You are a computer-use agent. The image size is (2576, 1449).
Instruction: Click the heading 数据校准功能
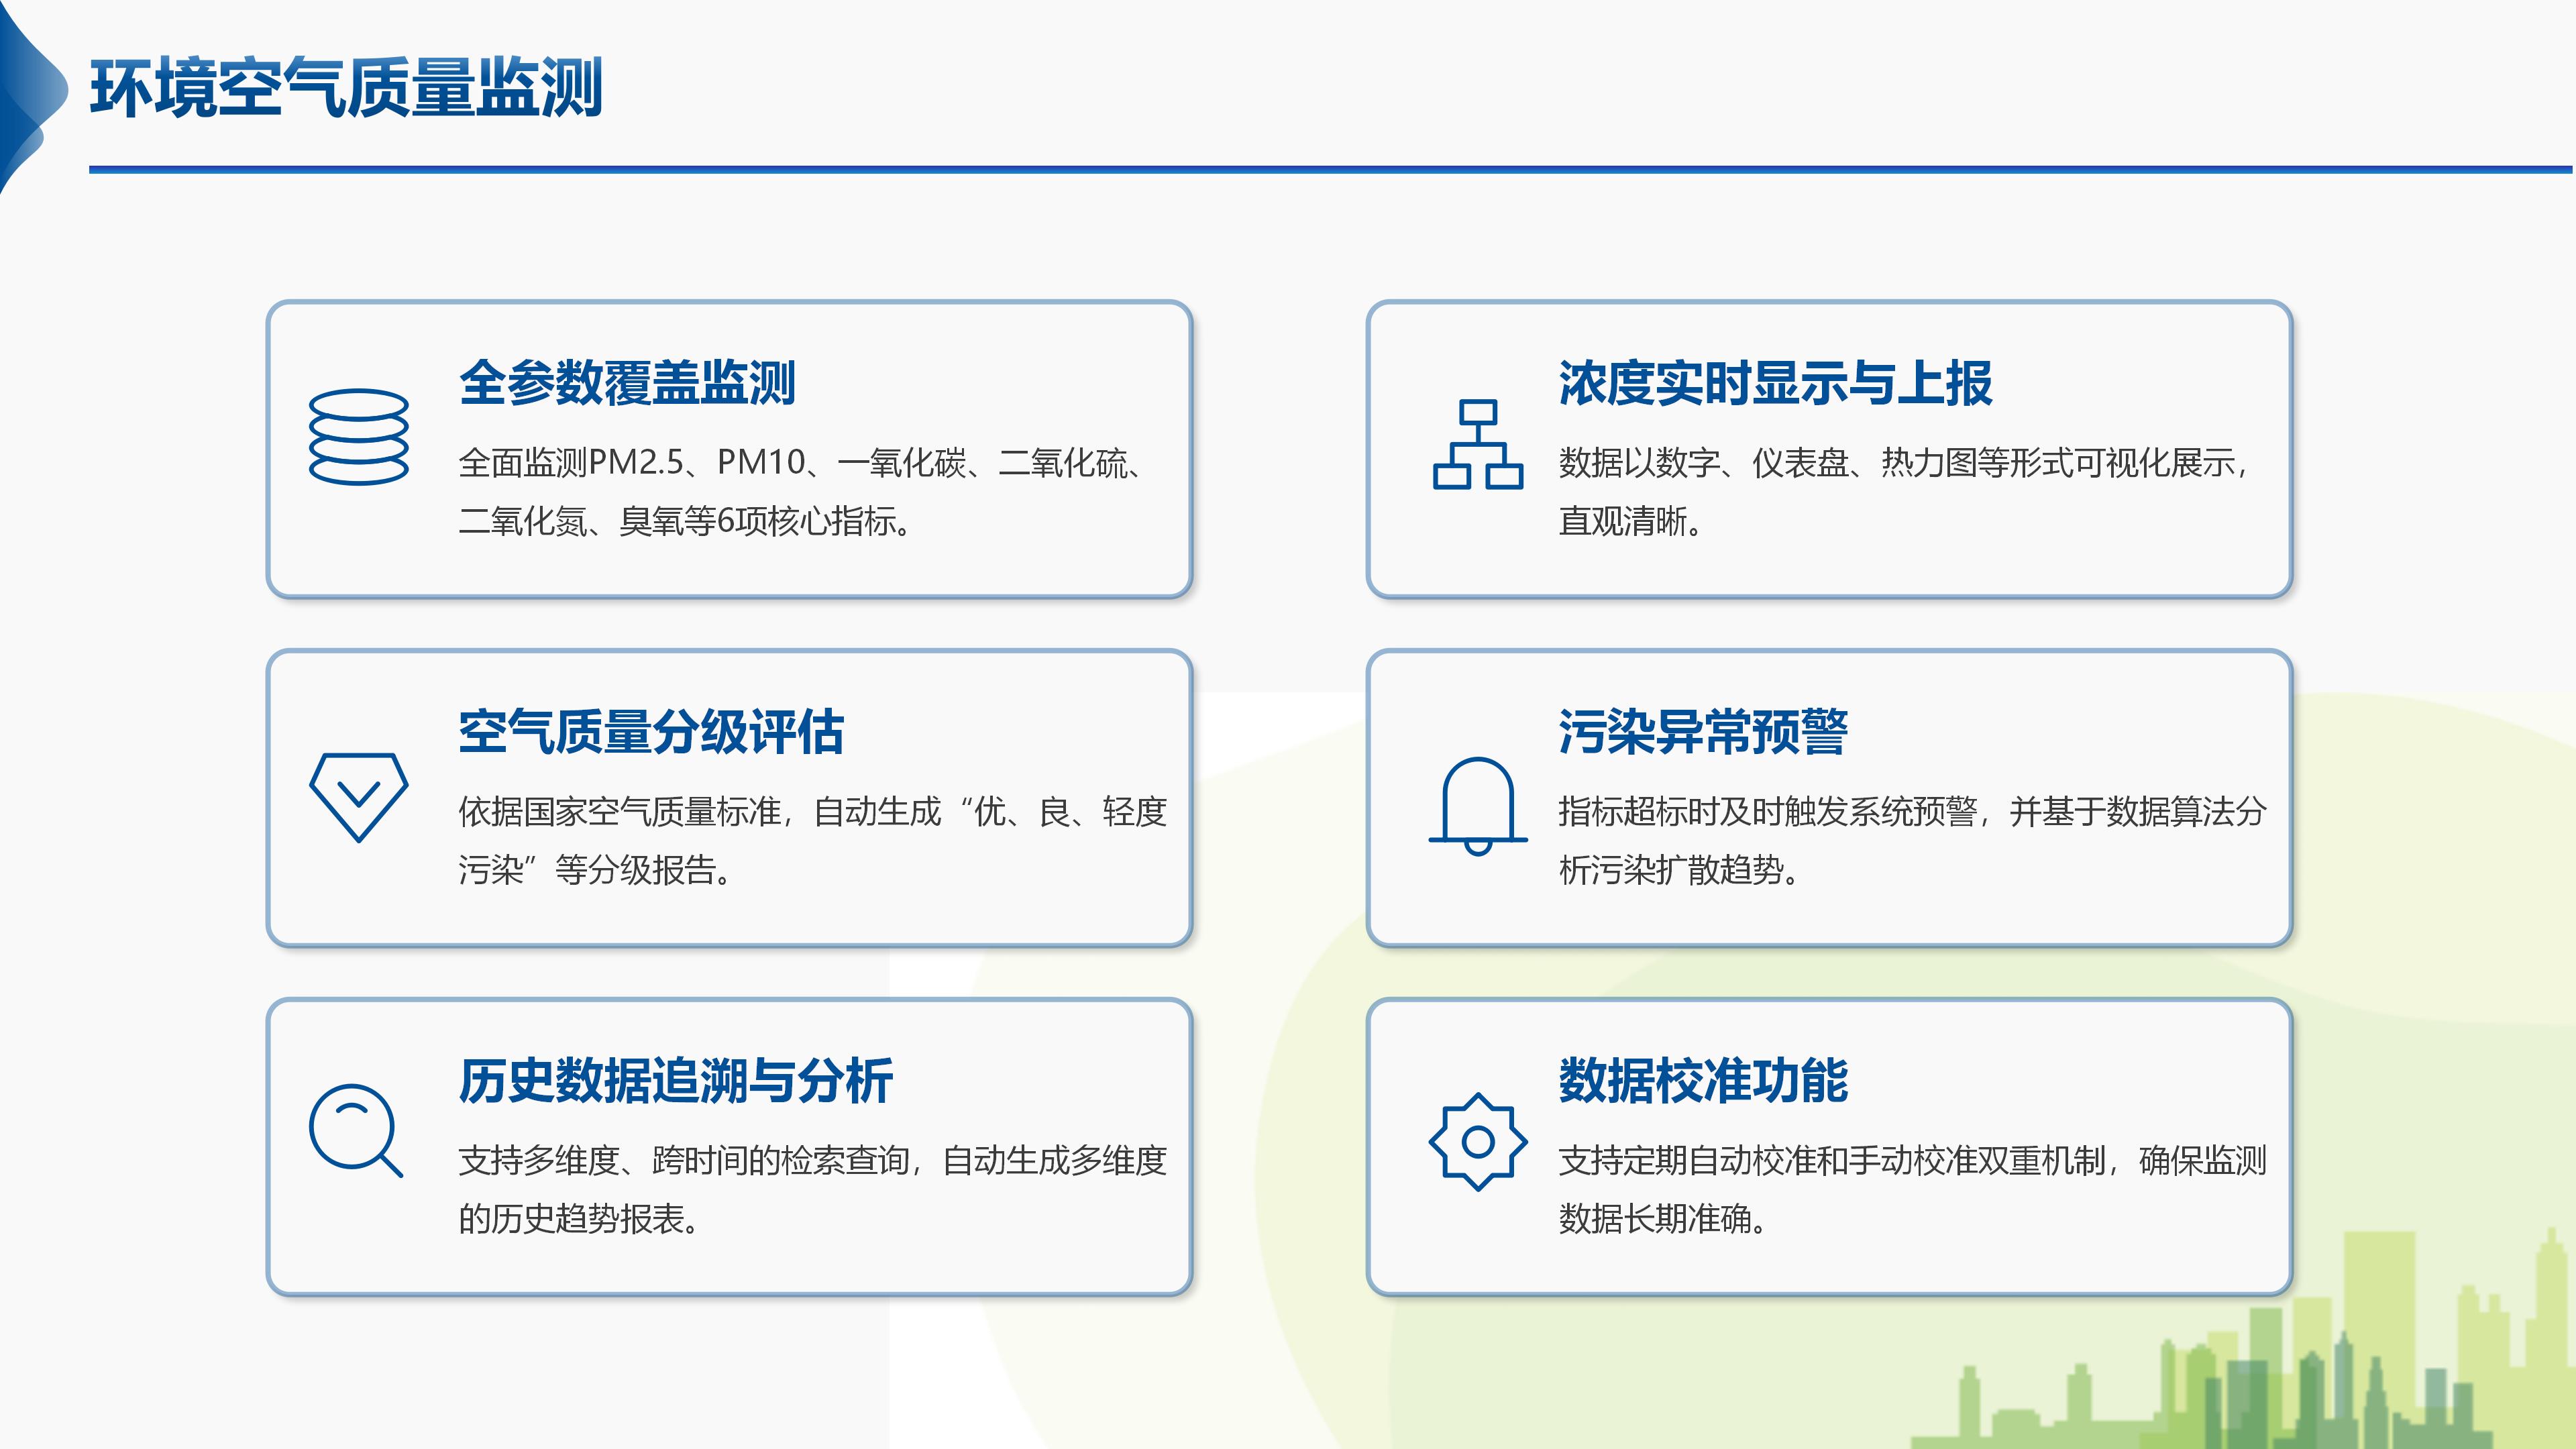pyautogui.click(x=1703, y=1081)
